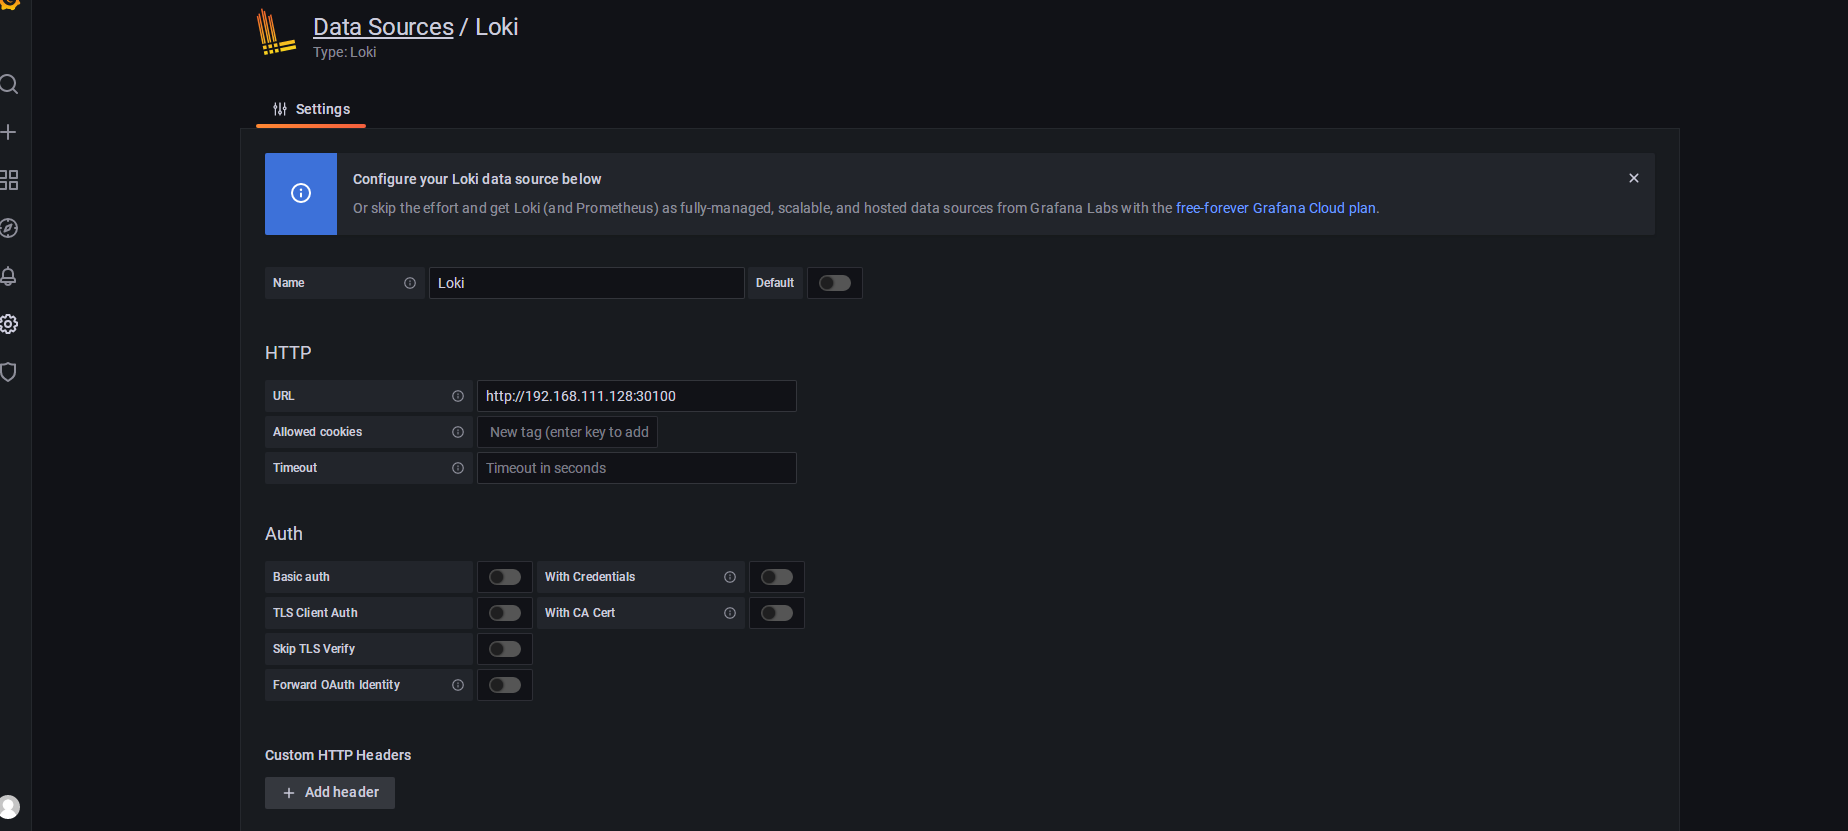This screenshot has width=1848, height=831.
Task: Open the Dashboards grid icon
Action: tap(9, 180)
